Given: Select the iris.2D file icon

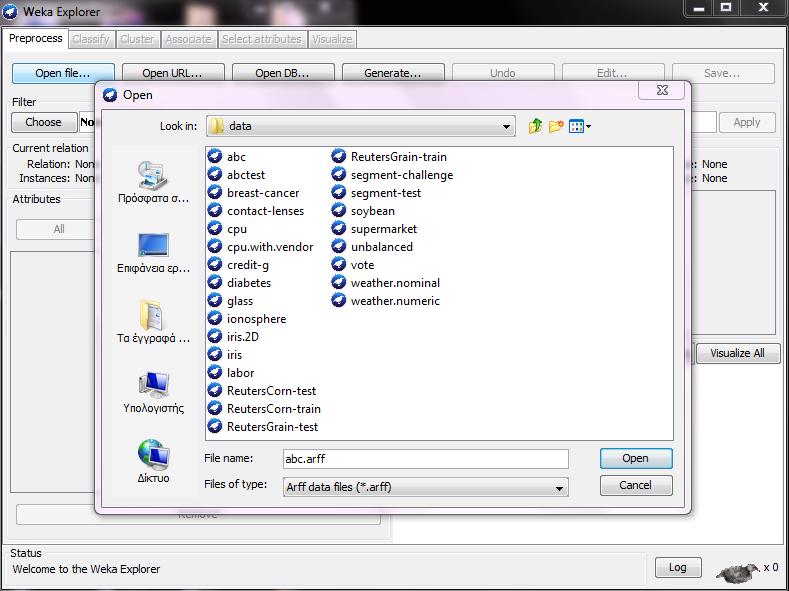Looking at the screenshot, I should click(215, 336).
